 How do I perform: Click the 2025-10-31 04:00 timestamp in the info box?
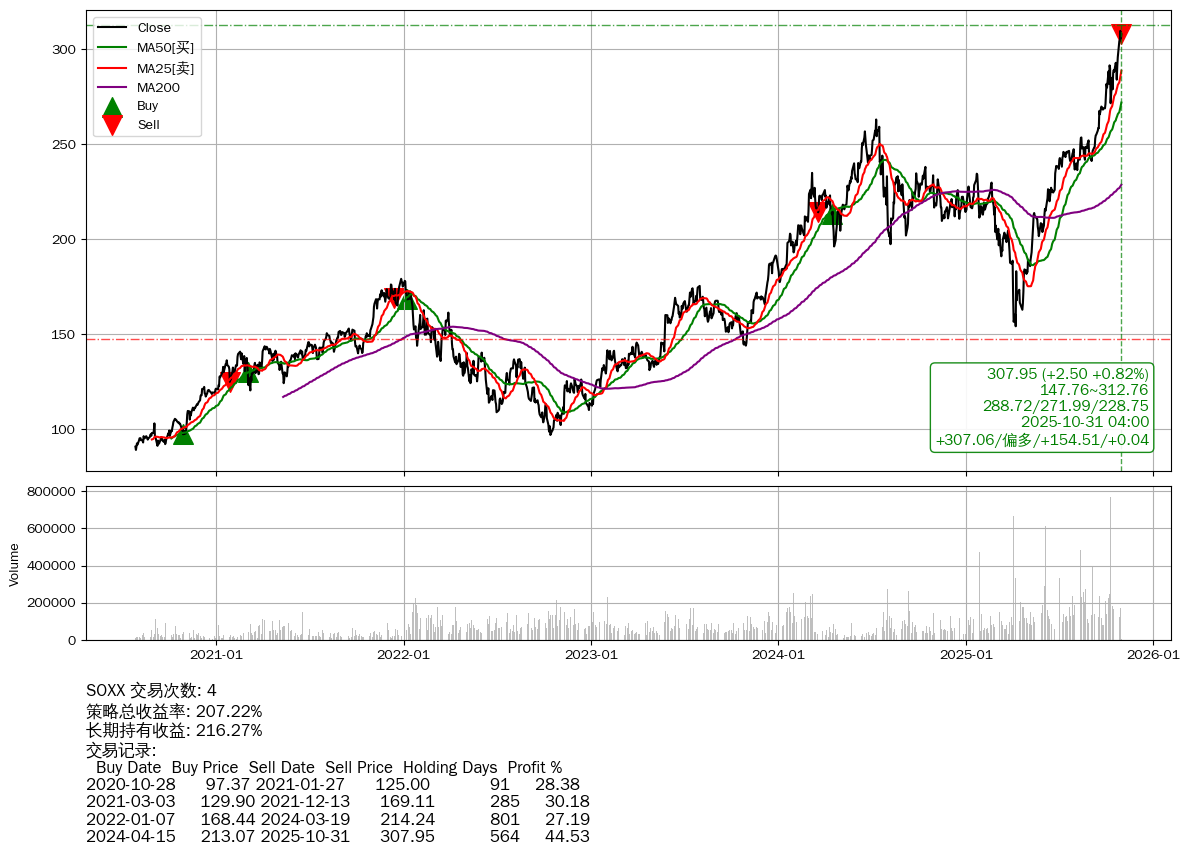tap(1084, 423)
